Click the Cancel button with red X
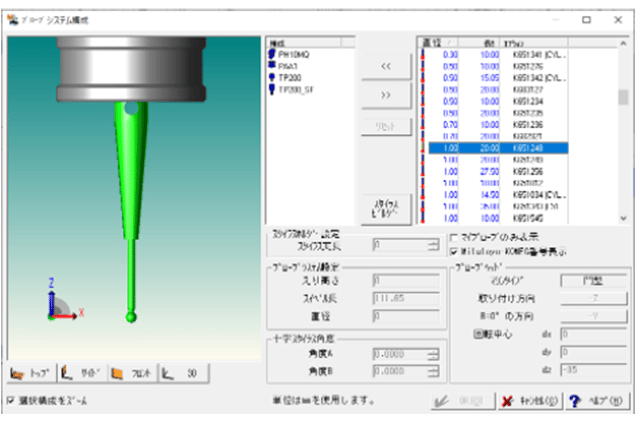The image size is (640, 426). (x=530, y=401)
